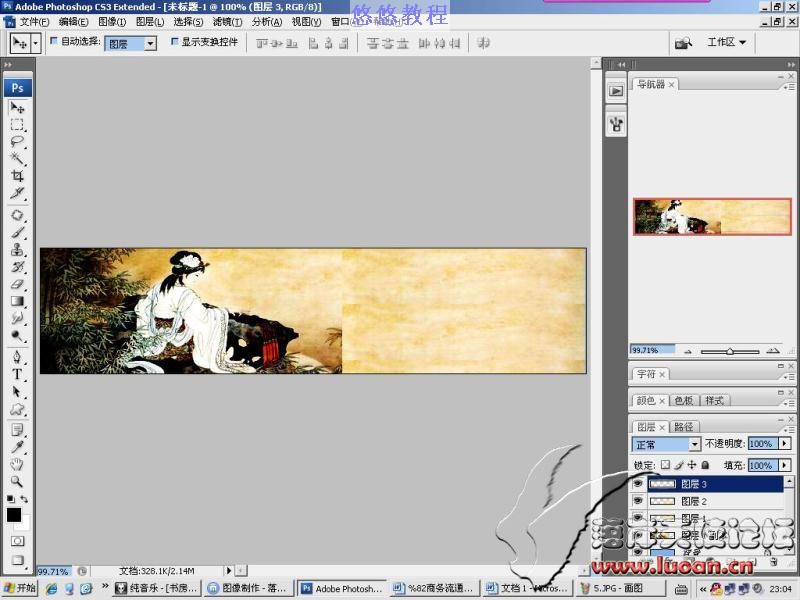Image resolution: width=800 pixels, height=600 pixels.
Task: Adjust the navigator zoom slider
Action: (x=730, y=351)
